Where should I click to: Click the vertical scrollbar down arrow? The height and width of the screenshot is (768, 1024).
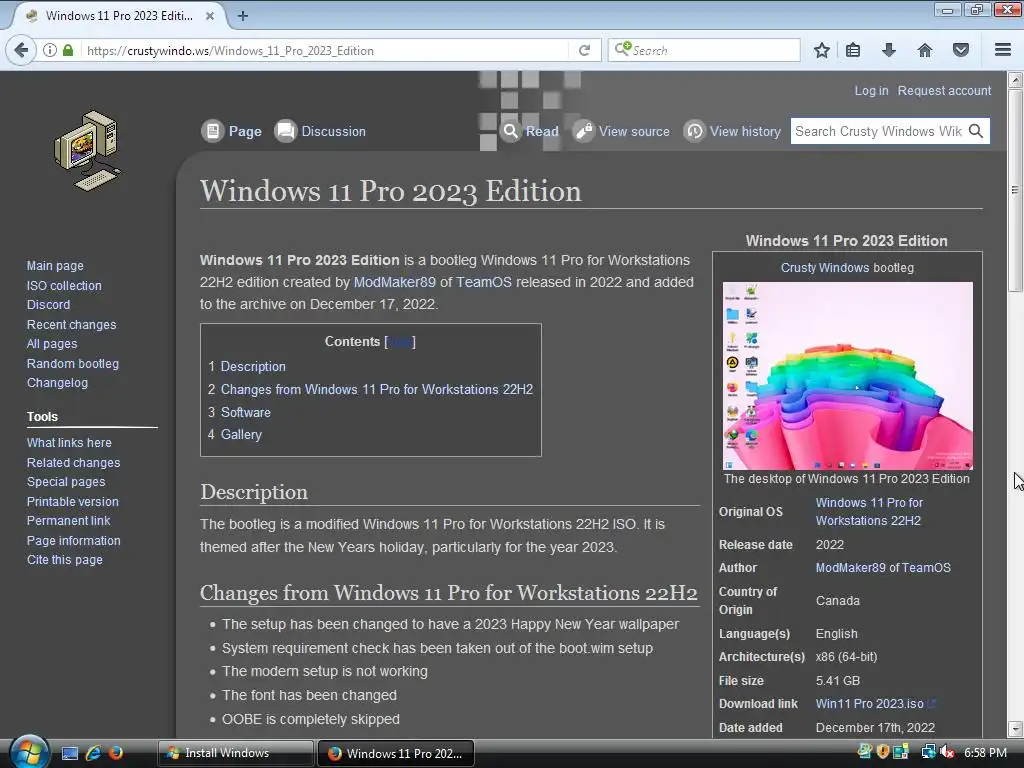pos(1015,728)
